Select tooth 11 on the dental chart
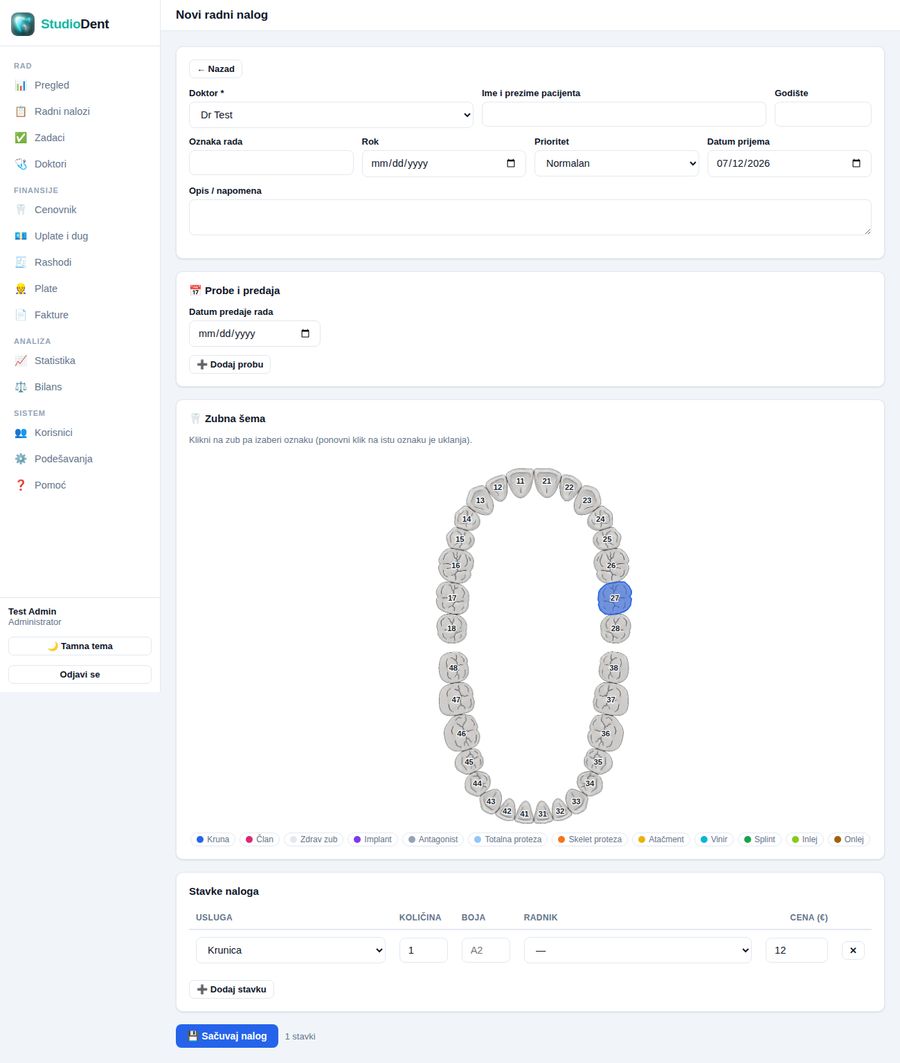The image size is (900, 1063). pyautogui.click(x=520, y=482)
